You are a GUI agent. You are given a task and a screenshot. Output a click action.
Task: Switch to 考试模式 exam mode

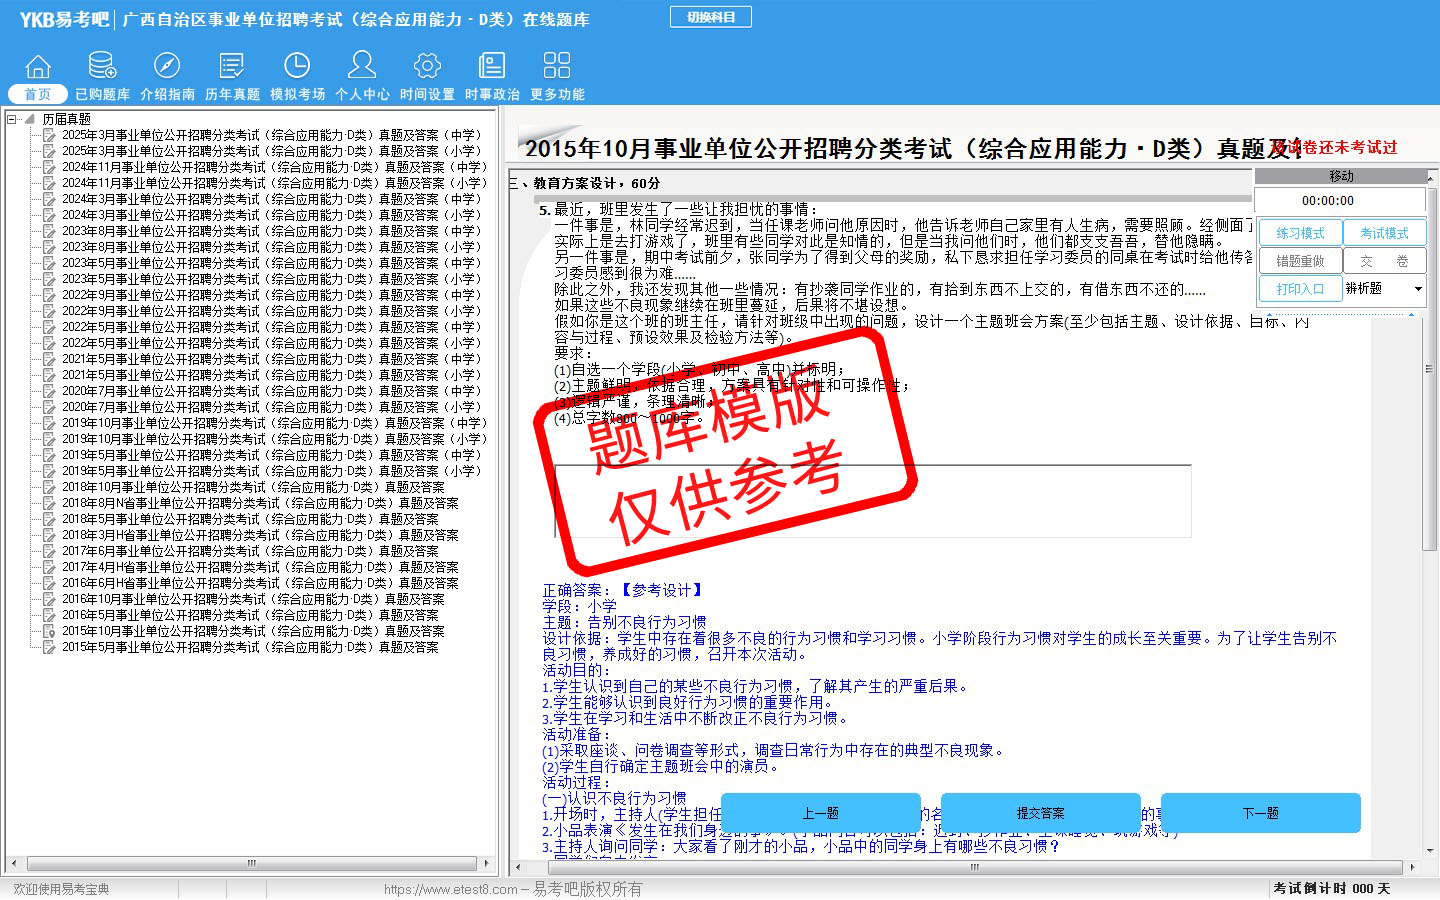(x=1384, y=233)
